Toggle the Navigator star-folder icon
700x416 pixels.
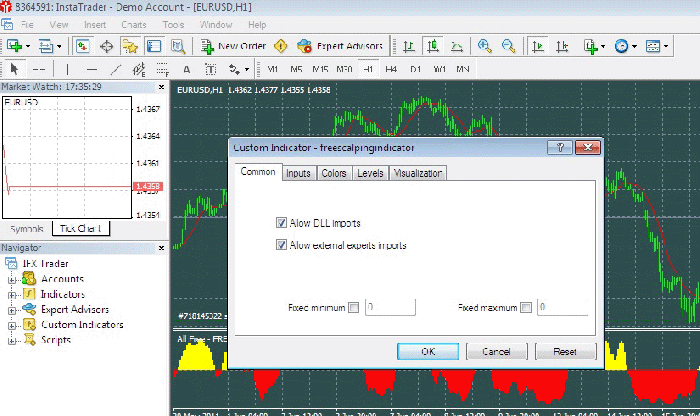pos(130,46)
